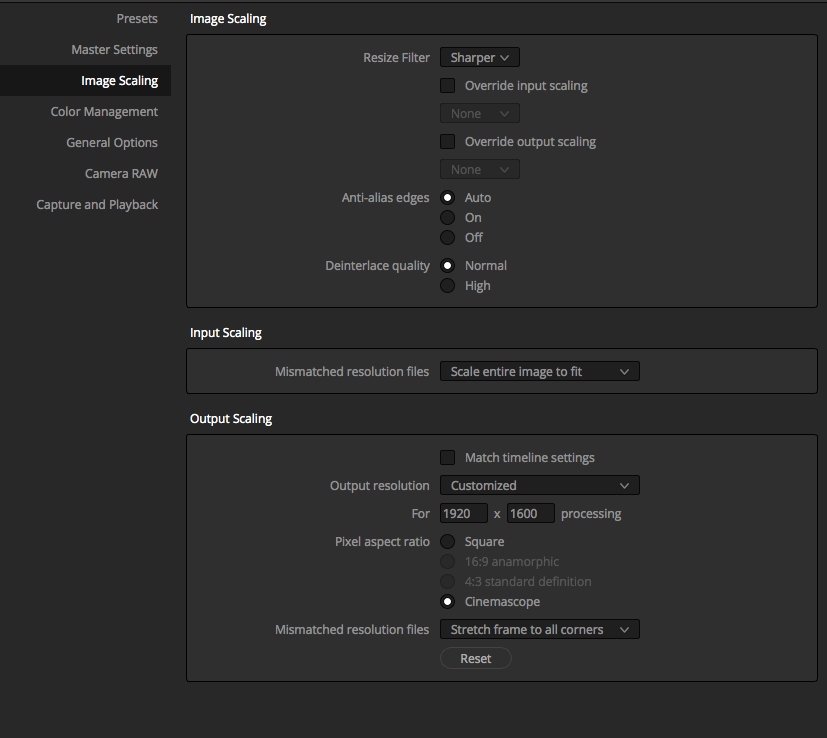Click the output width field 1920
The height and width of the screenshot is (738, 827).
click(x=464, y=513)
